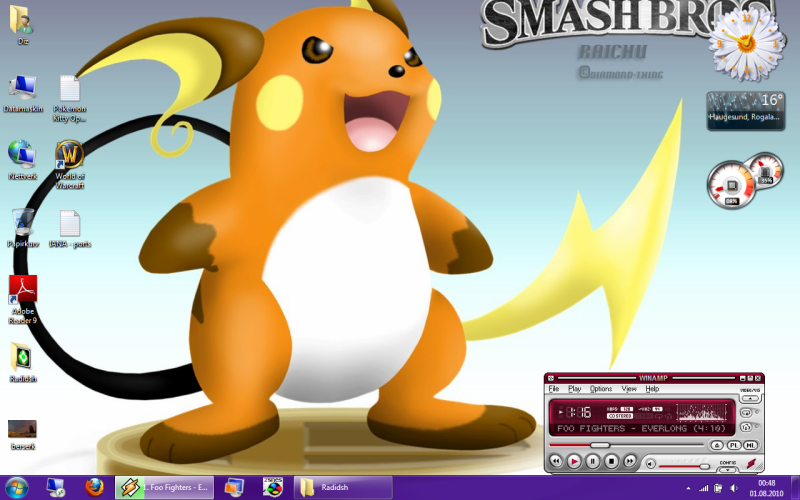Open Datamaskin computer icon
This screenshot has height=500, width=800.
tap(22, 94)
